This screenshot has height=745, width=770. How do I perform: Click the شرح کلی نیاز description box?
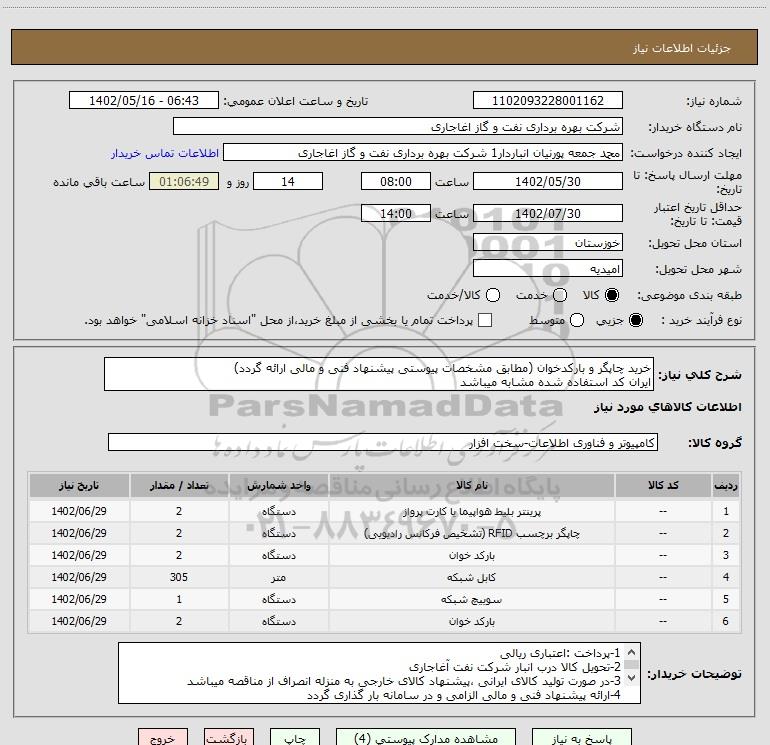(379, 375)
